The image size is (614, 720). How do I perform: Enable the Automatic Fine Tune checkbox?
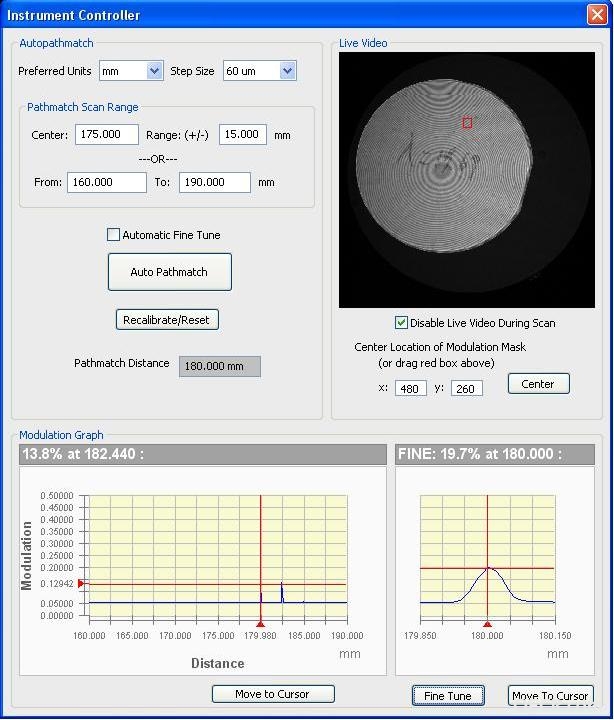[113, 235]
